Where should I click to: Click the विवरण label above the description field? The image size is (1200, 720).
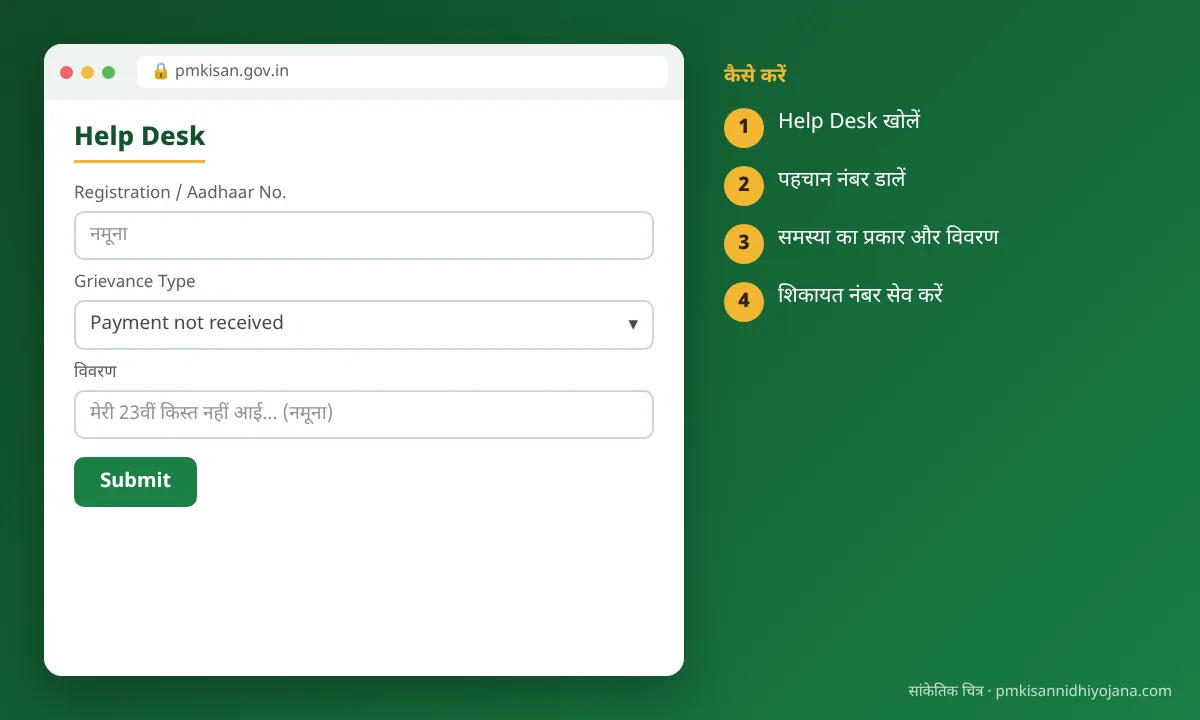click(95, 371)
